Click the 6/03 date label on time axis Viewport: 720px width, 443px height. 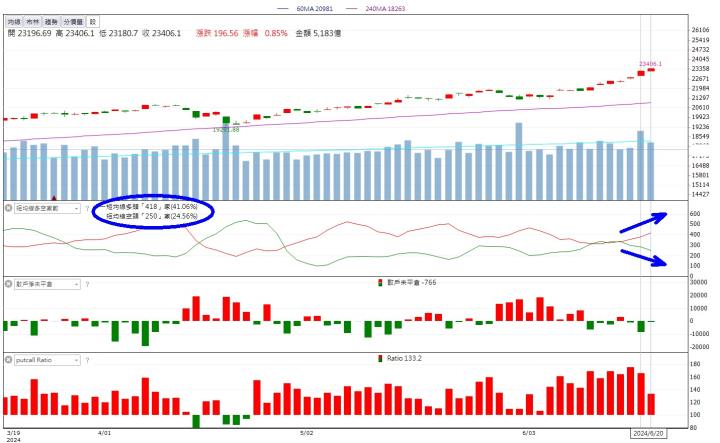[x=529, y=433]
